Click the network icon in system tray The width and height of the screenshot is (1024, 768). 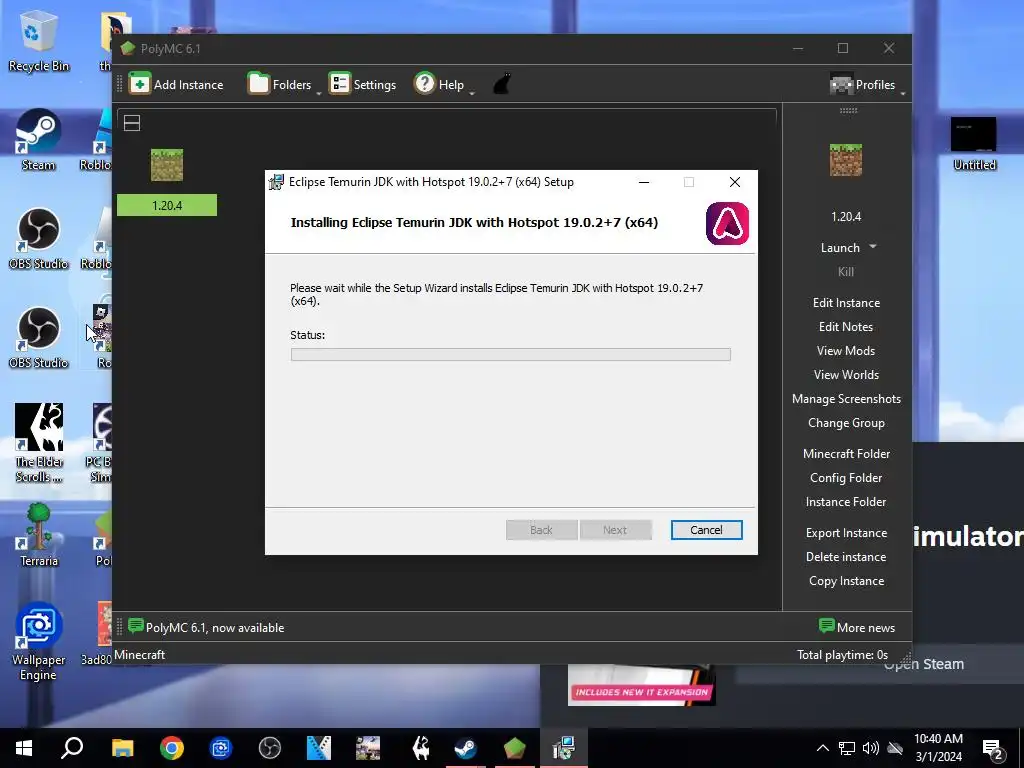coord(847,748)
